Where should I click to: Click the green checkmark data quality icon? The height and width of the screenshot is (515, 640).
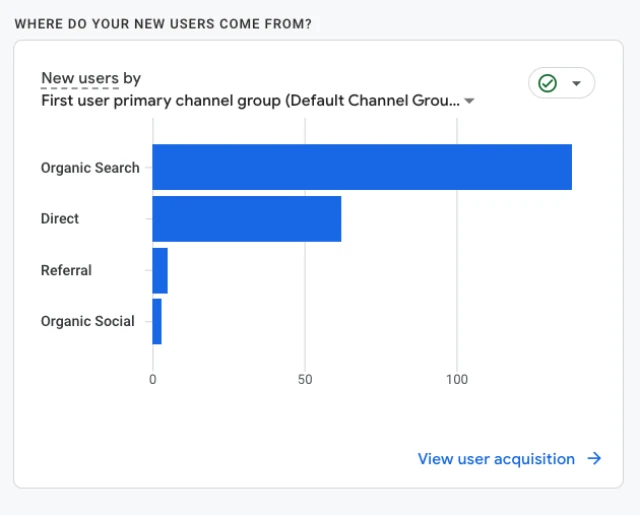click(547, 83)
